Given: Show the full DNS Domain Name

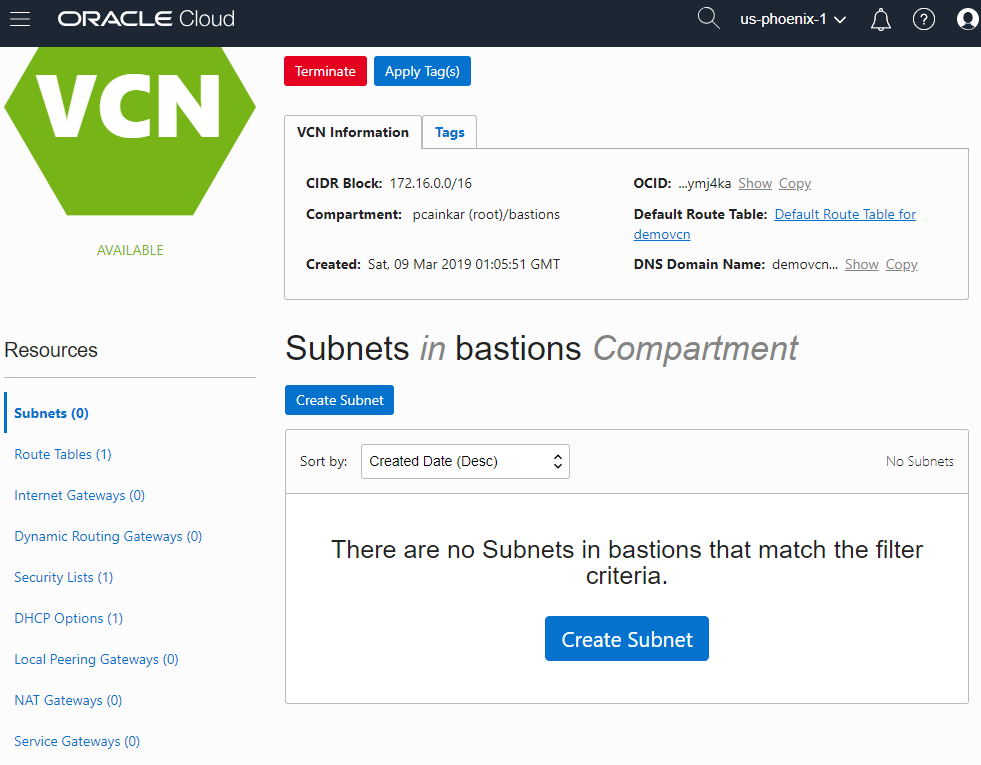Looking at the screenshot, I should coord(862,265).
